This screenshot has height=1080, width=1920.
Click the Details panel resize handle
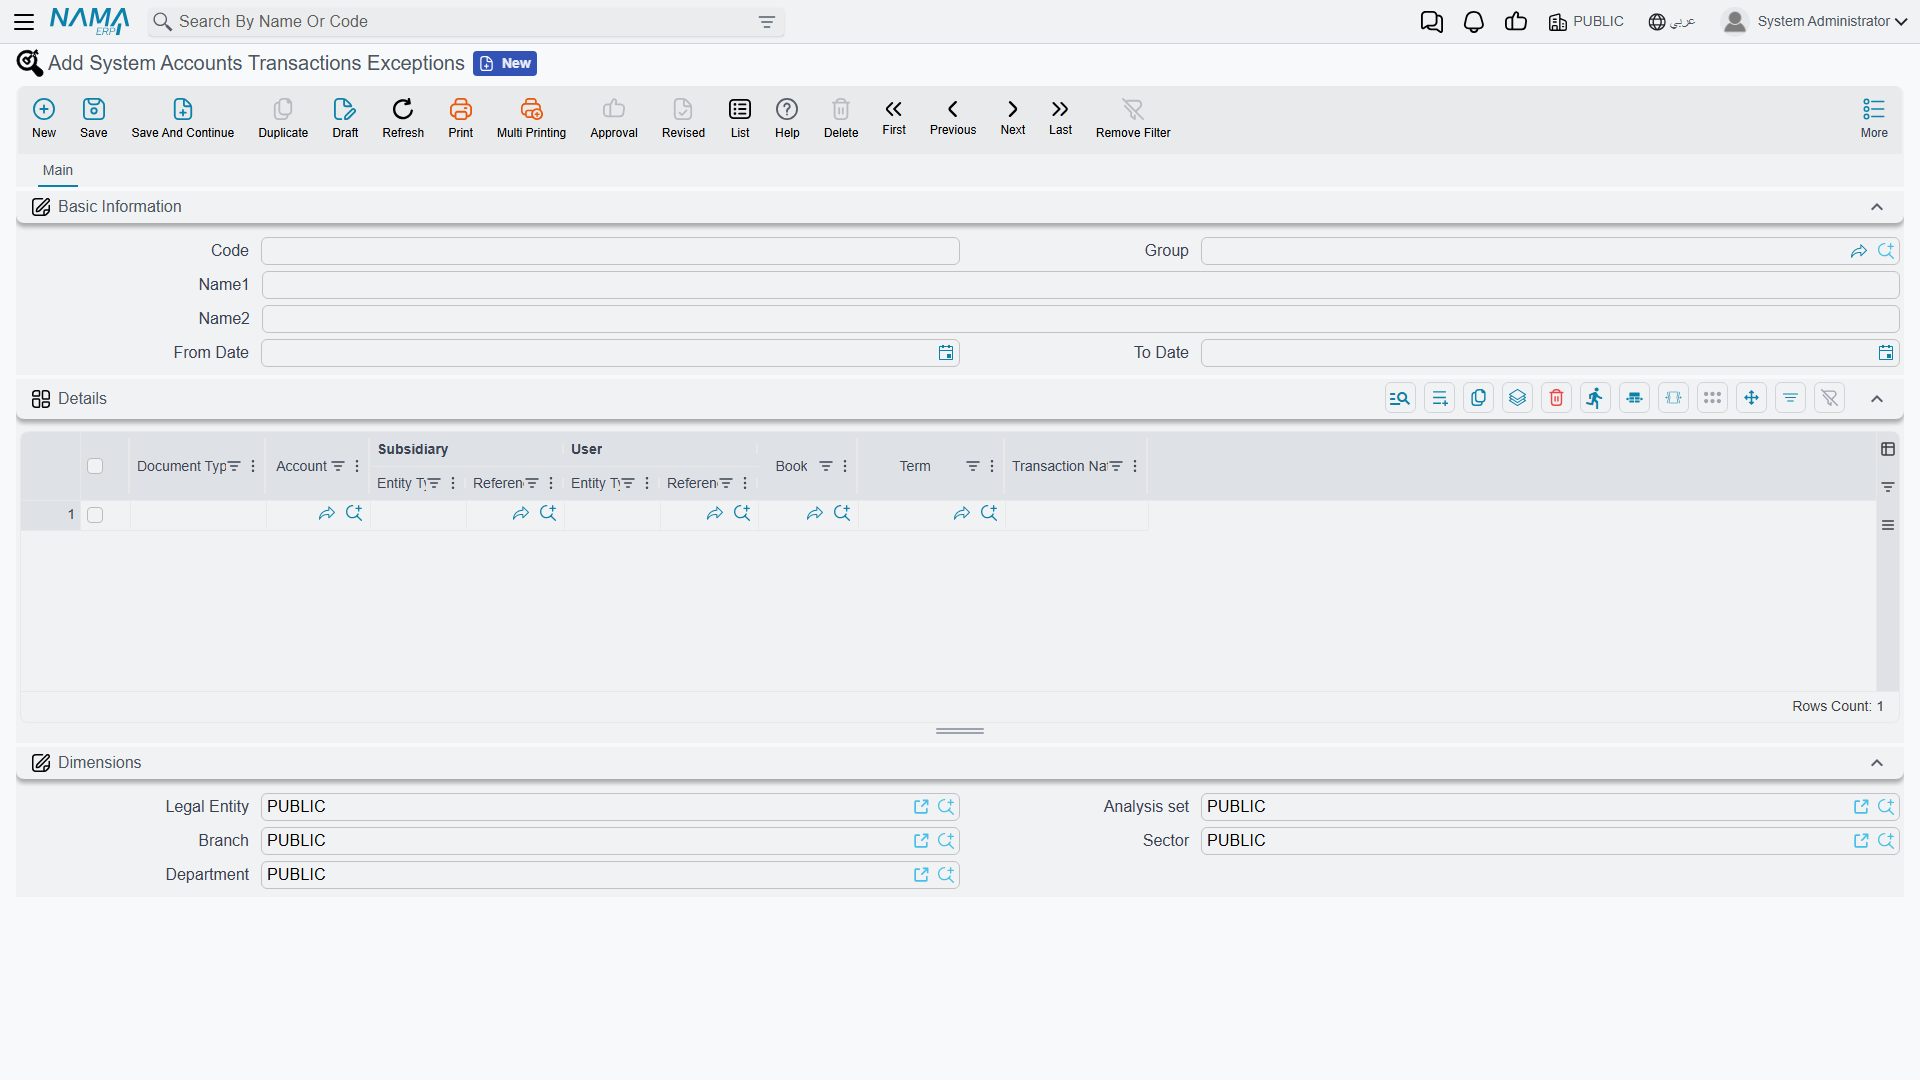[x=960, y=731]
